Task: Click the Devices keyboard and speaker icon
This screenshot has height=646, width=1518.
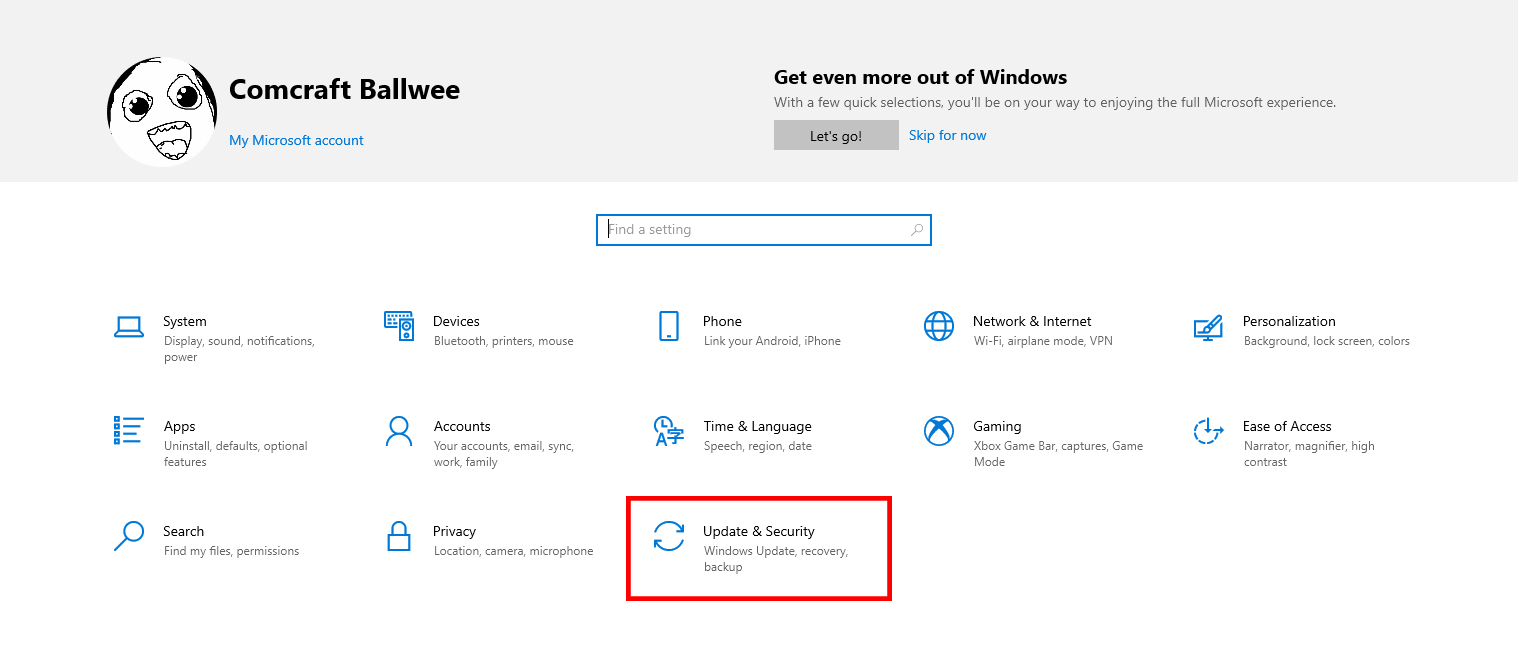Action: pyautogui.click(x=399, y=326)
